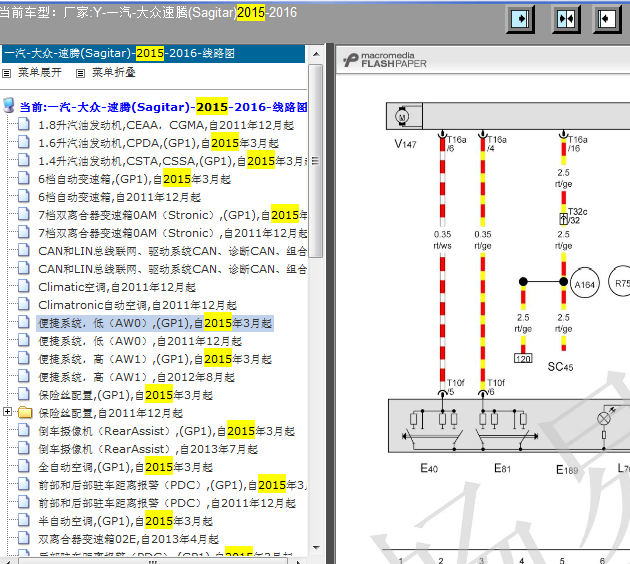Screen dimensions: 630x564
Task: Click the vertical scrollbar thumb of tree panel
Action: pos(316,161)
